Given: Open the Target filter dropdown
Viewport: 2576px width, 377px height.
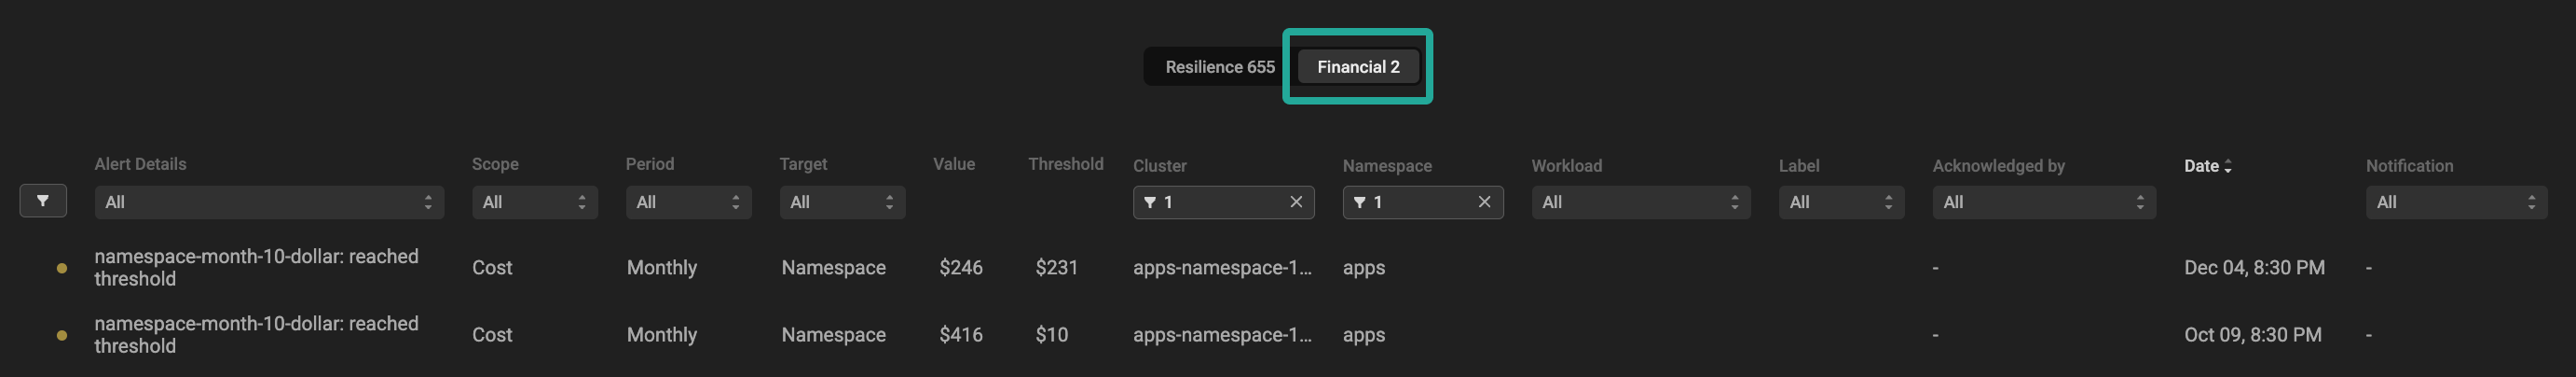Looking at the screenshot, I should [x=842, y=202].
